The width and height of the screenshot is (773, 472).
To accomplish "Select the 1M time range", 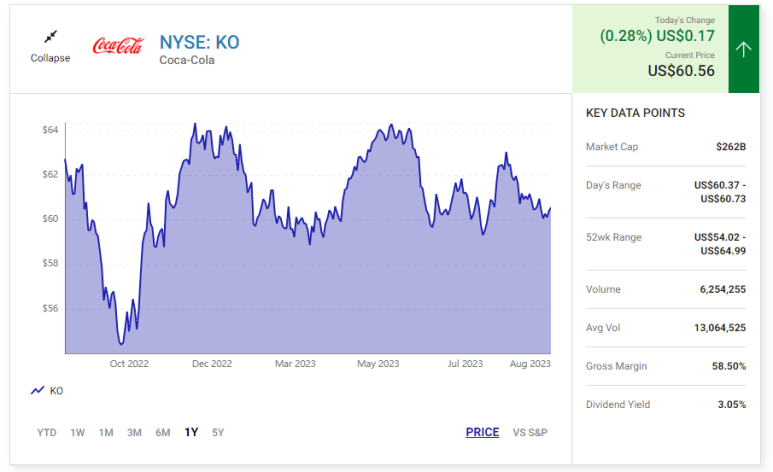I will coord(106,433).
